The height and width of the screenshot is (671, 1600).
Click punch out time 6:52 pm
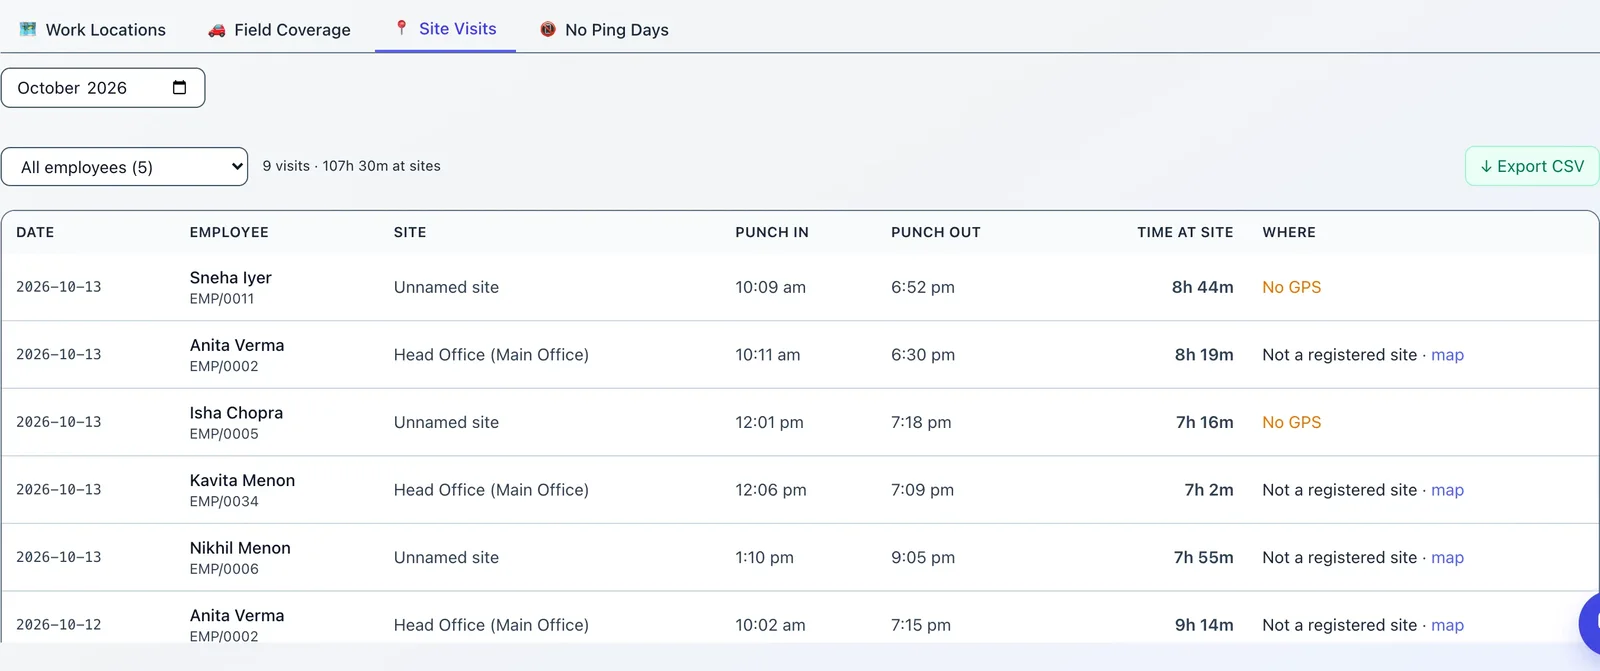coord(922,287)
